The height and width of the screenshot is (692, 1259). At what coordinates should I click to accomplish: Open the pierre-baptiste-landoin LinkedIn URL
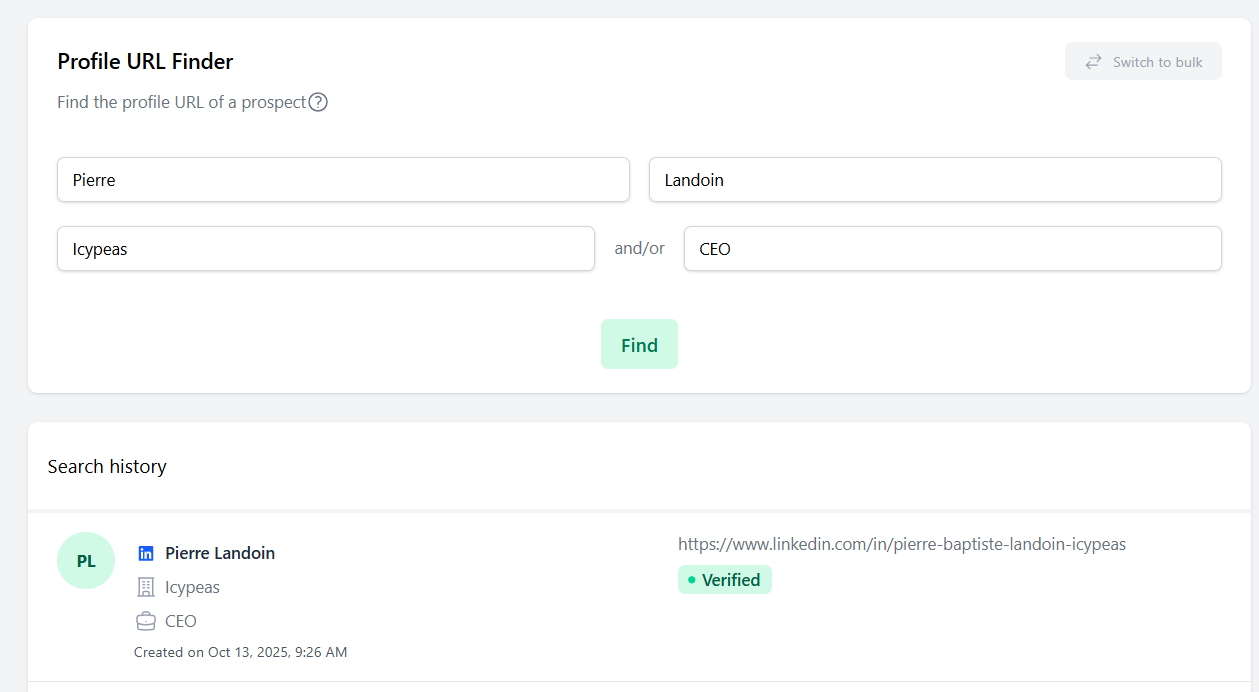(x=901, y=544)
